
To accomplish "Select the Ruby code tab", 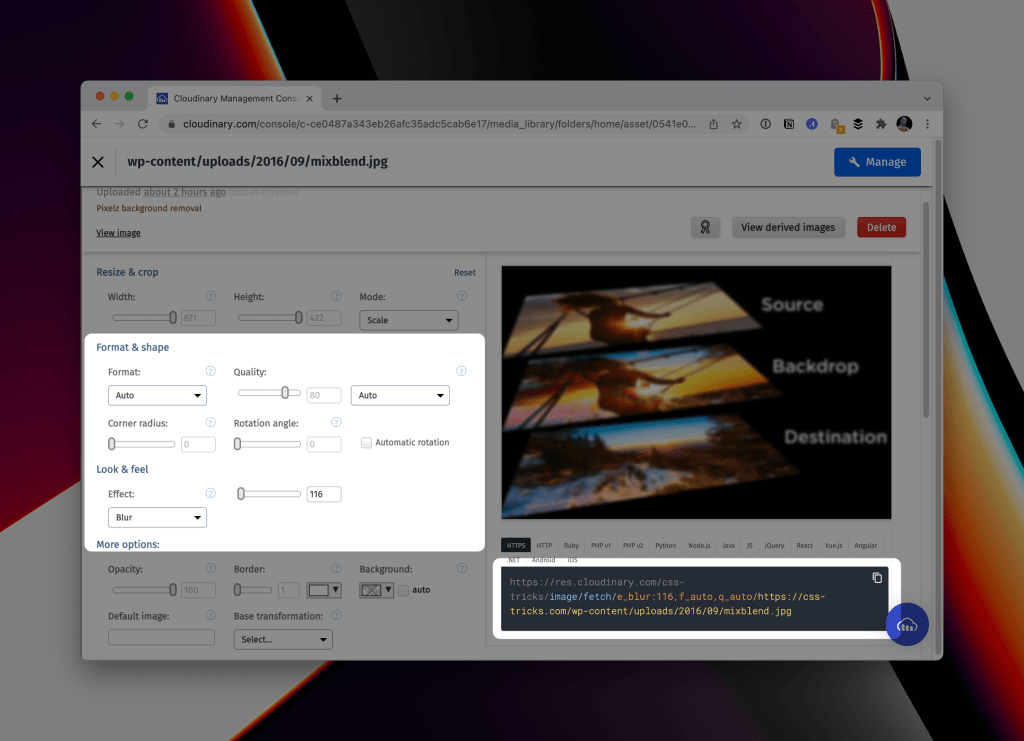I will point(571,545).
